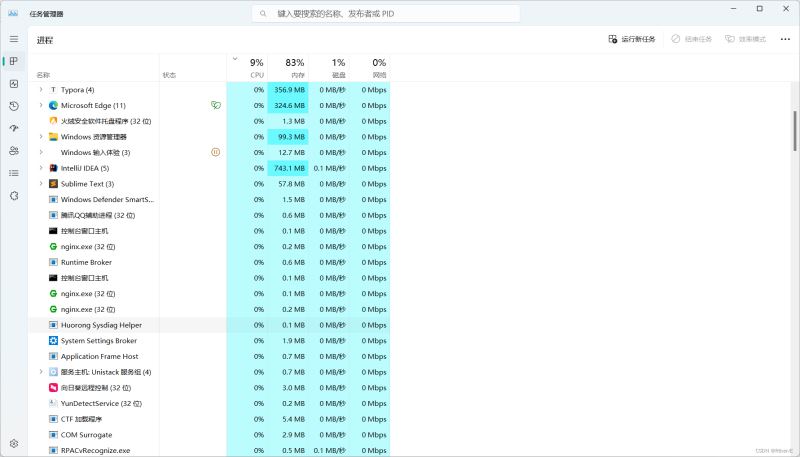Select the RPACvRecognize.exe process row
800x457 pixels.
(x=209, y=450)
